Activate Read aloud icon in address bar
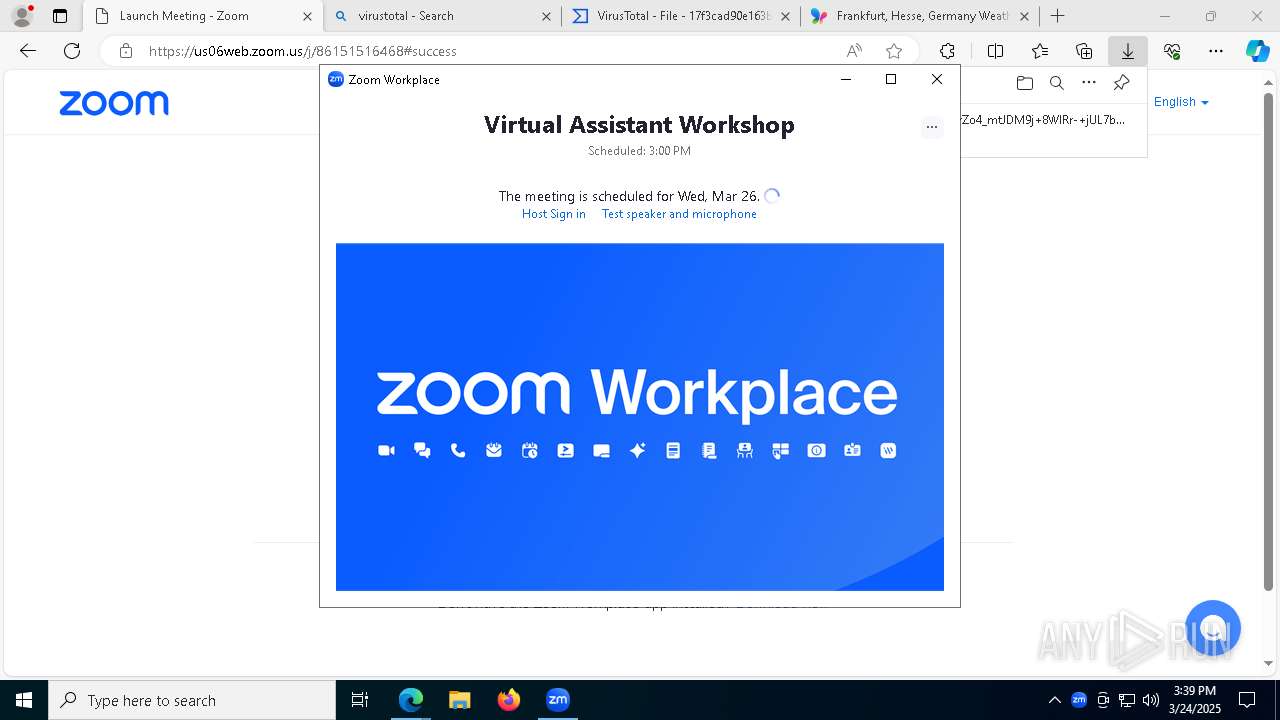Viewport: 1280px width, 720px height. (x=854, y=51)
